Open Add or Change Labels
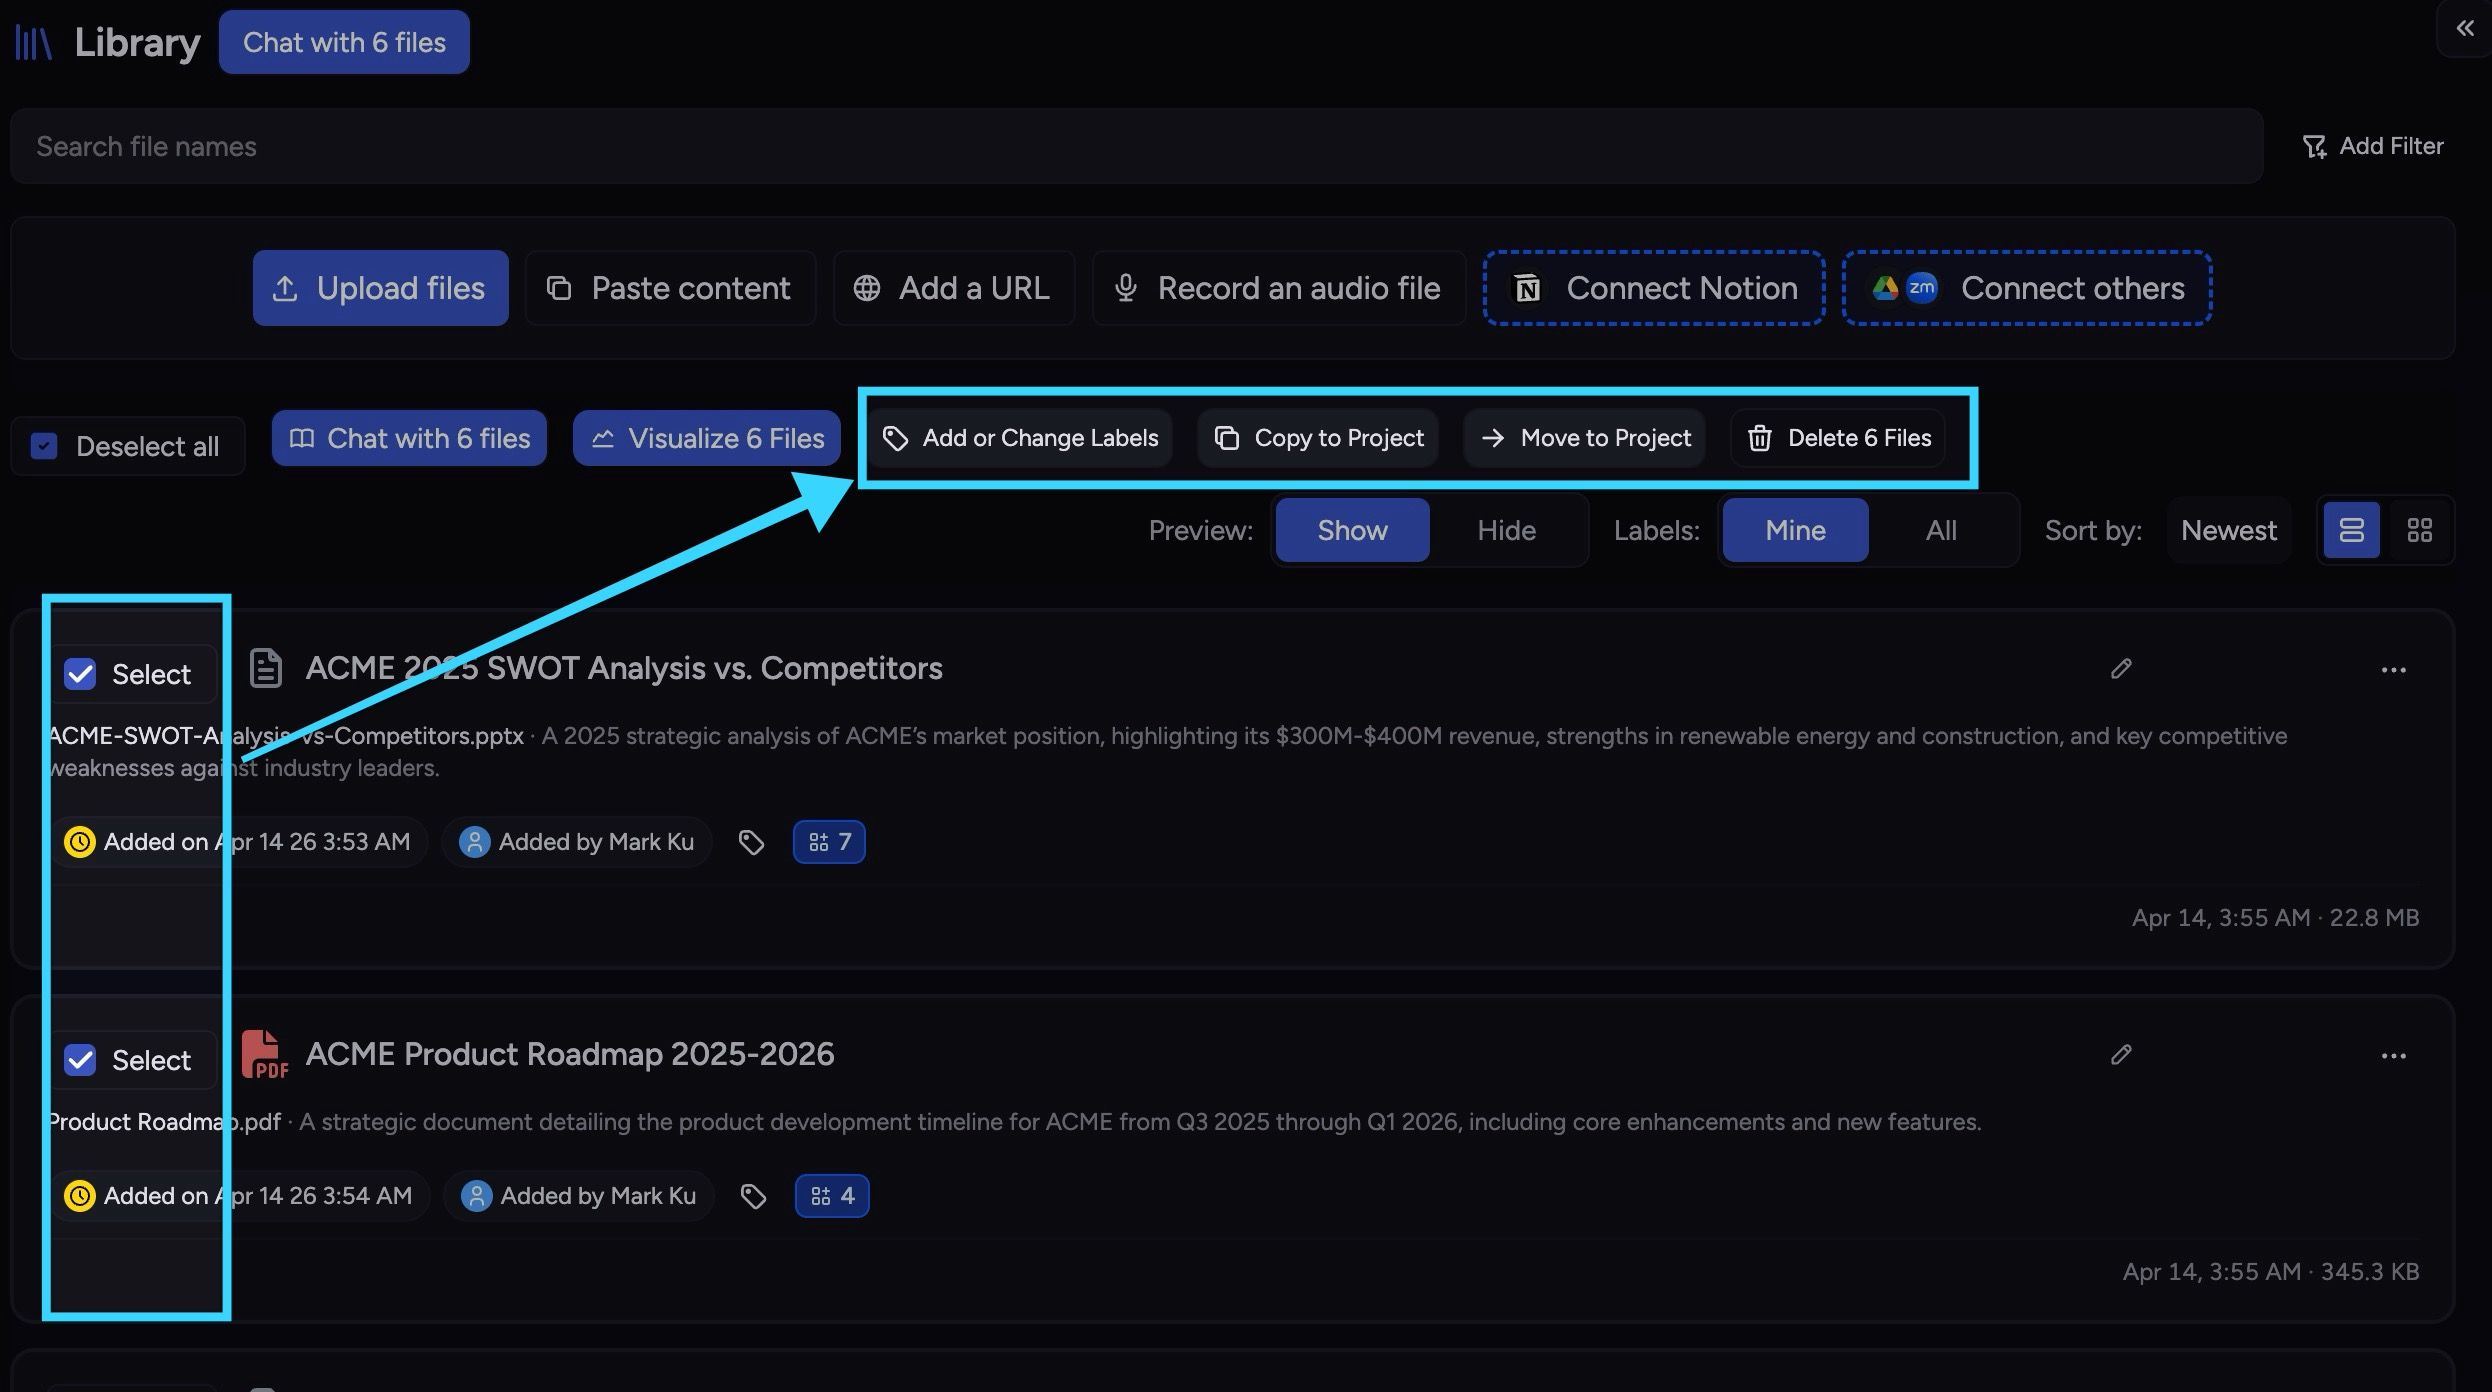The width and height of the screenshot is (2492, 1392). point(1020,438)
